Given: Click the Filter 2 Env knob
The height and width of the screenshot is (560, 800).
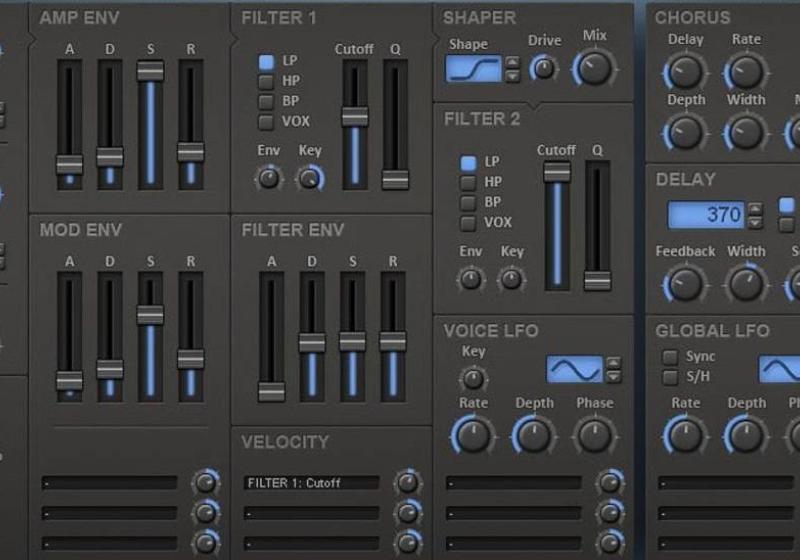Looking at the screenshot, I should [x=470, y=279].
